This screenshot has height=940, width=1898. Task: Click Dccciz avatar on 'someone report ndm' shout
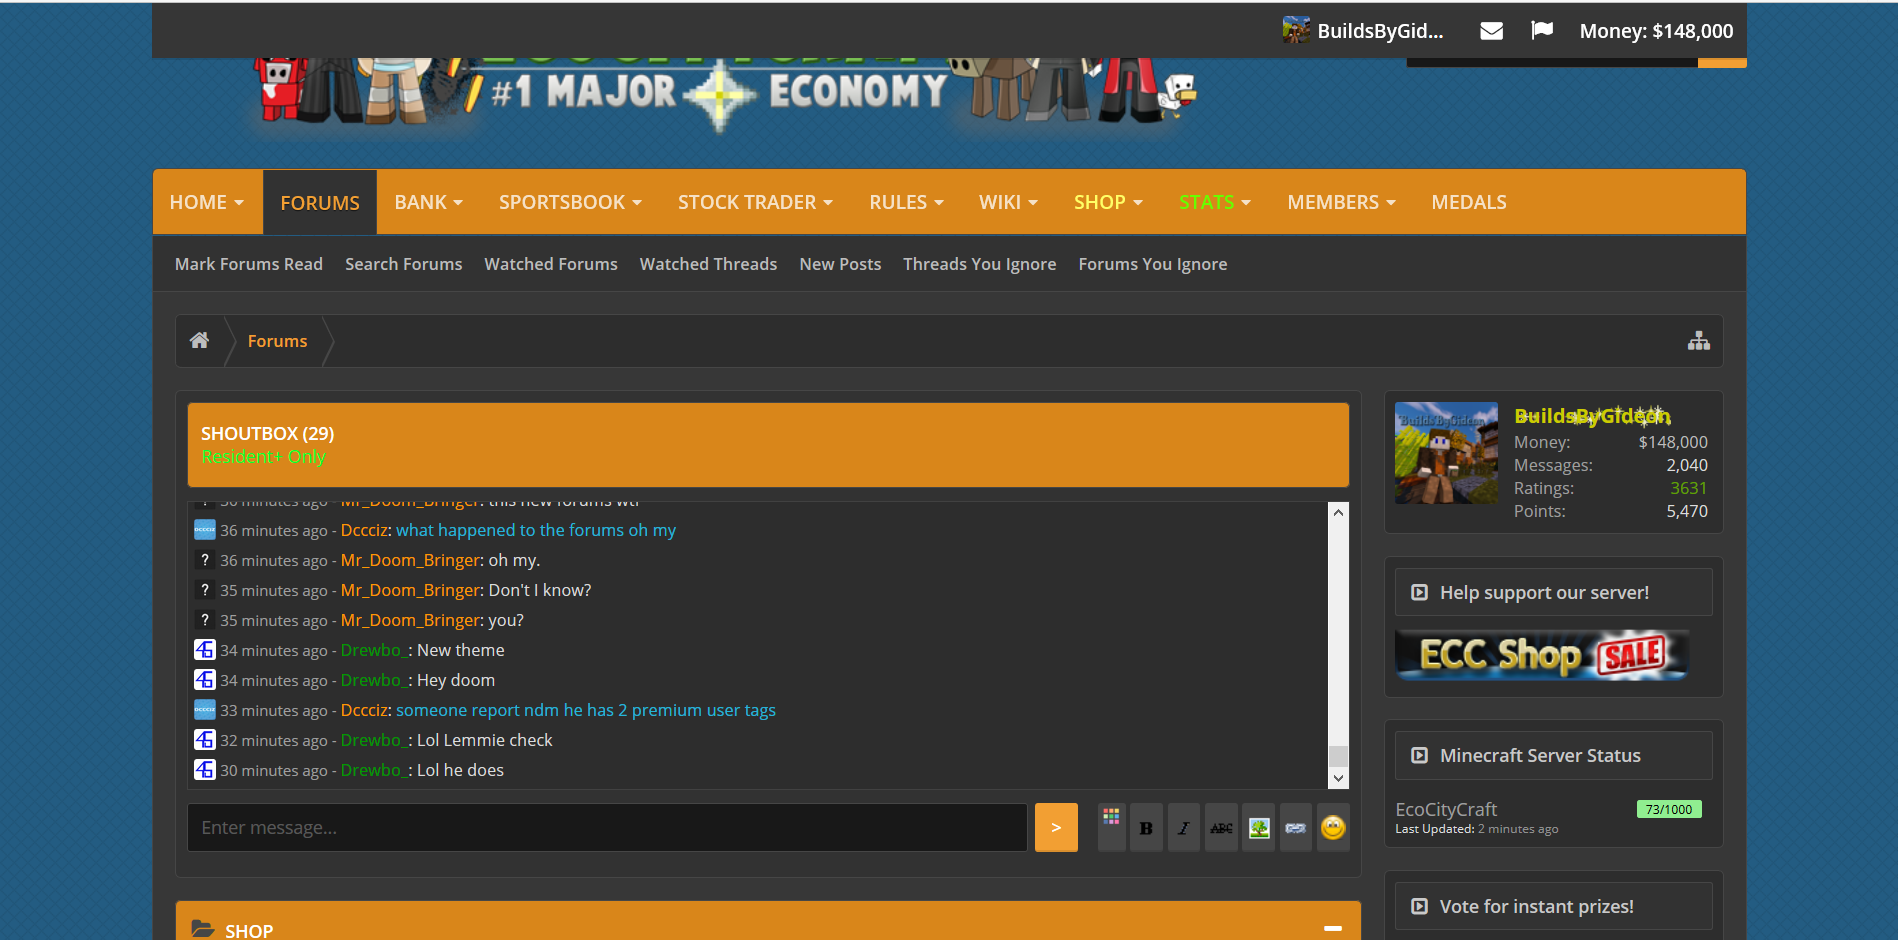(x=205, y=710)
